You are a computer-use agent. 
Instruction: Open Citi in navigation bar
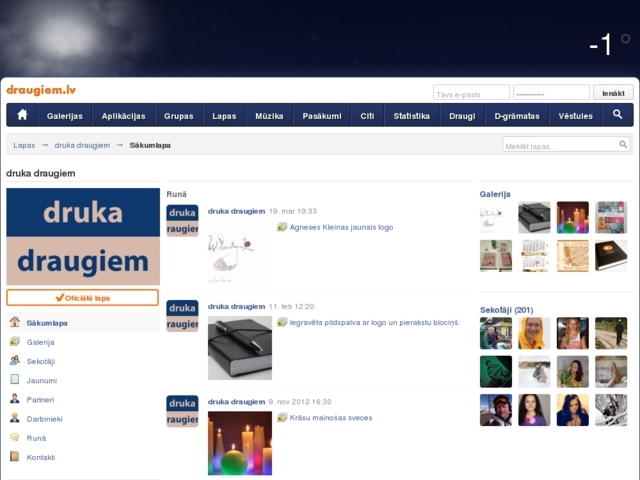pos(367,116)
